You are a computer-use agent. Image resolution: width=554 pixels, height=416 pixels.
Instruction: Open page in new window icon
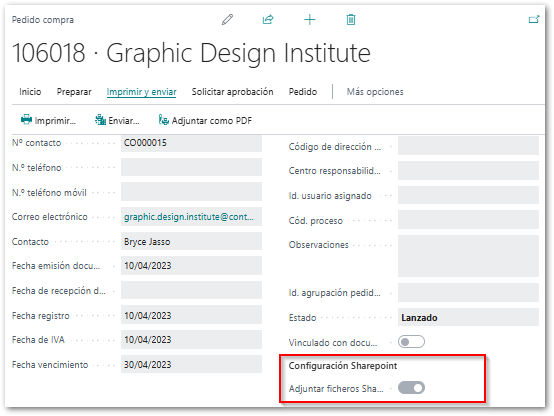tap(534, 19)
